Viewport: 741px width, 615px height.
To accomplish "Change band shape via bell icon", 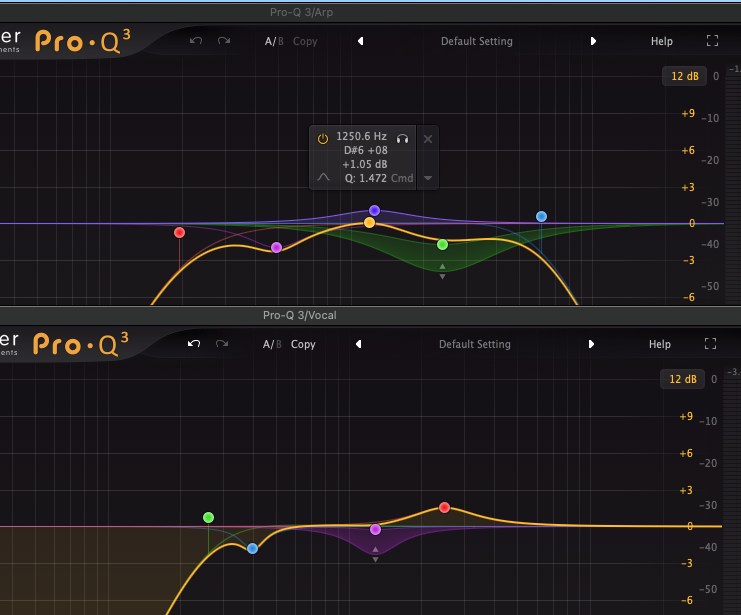I will click(x=323, y=177).
